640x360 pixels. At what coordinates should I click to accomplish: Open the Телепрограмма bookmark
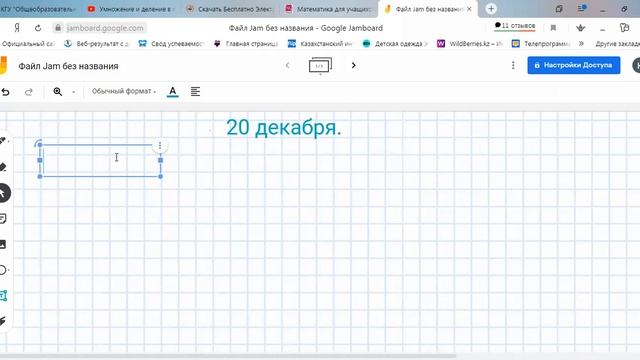[x=541, y=44]
